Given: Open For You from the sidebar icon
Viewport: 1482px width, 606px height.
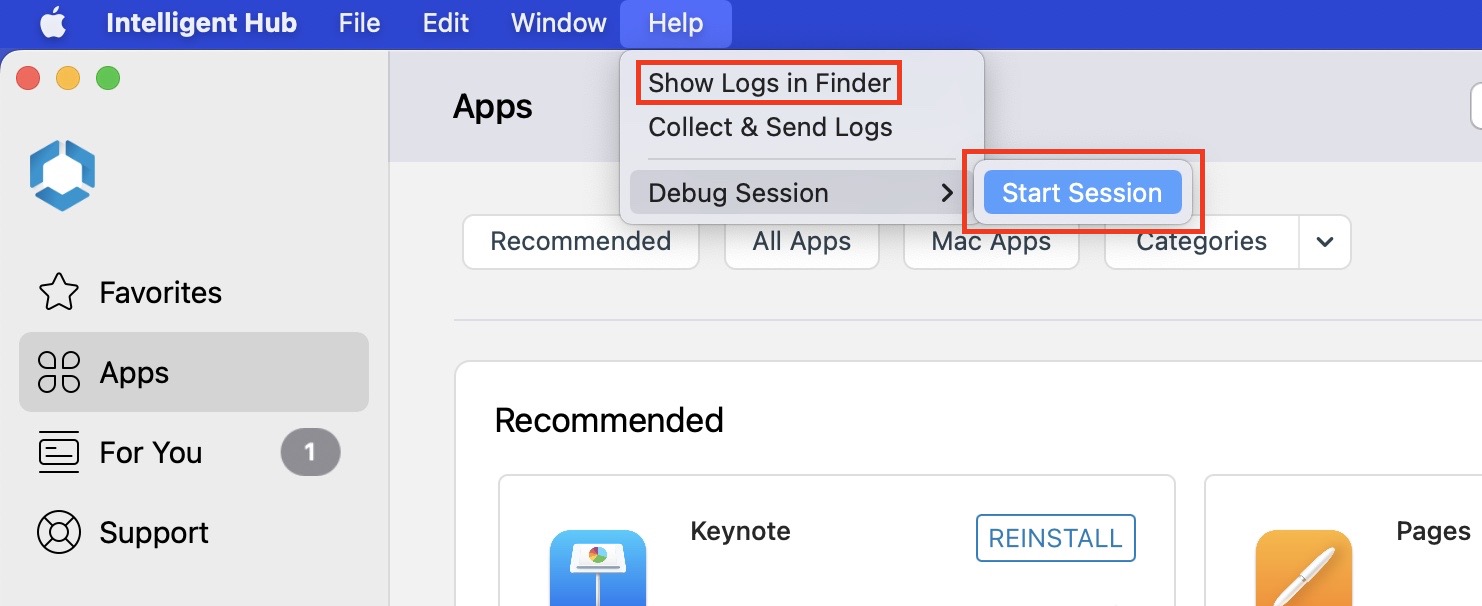Looking at the screenshot, I should [59, 452].
